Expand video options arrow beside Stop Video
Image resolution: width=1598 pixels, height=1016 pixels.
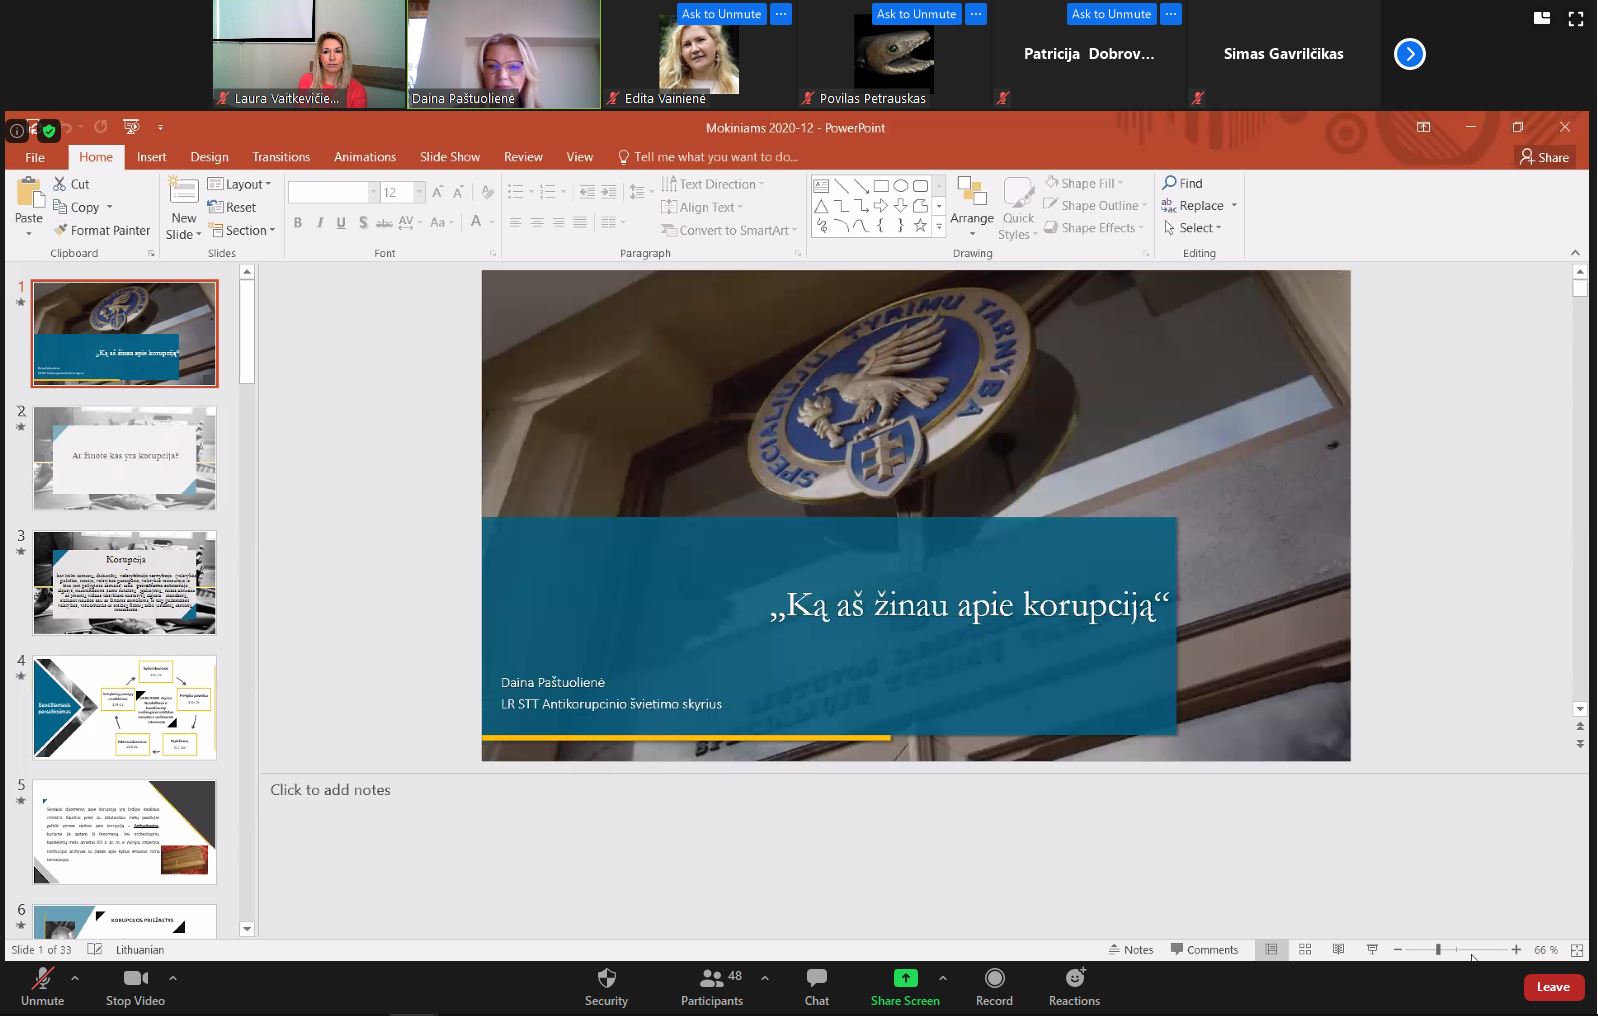[173, 978]
